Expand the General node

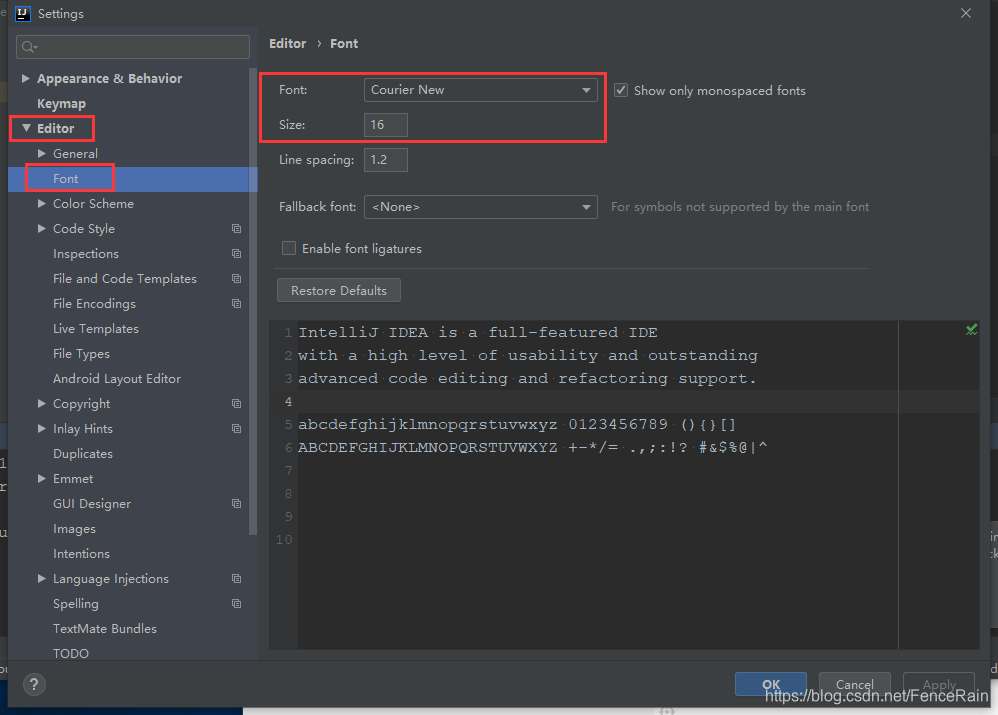[x=41, y=153]
